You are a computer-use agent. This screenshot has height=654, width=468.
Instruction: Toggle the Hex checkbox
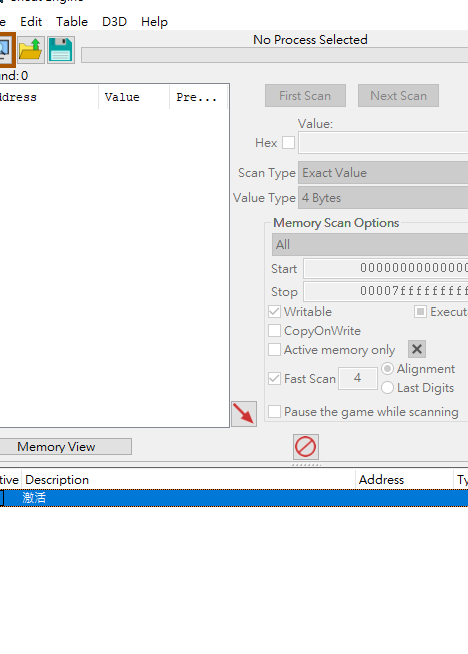288,143
